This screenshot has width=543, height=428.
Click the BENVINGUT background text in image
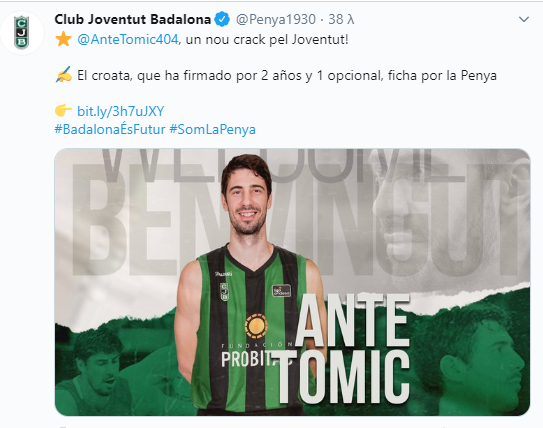(298, 222)
